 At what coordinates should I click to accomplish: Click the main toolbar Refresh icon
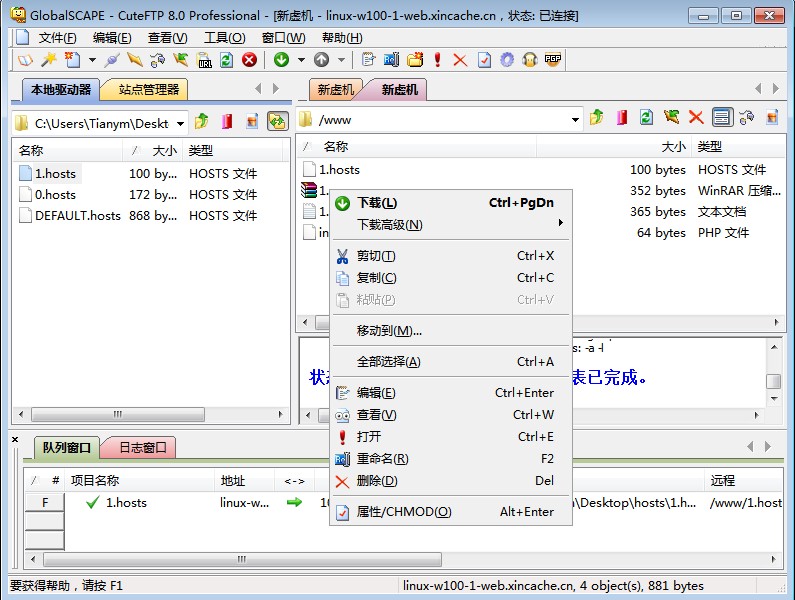[227, 60]
